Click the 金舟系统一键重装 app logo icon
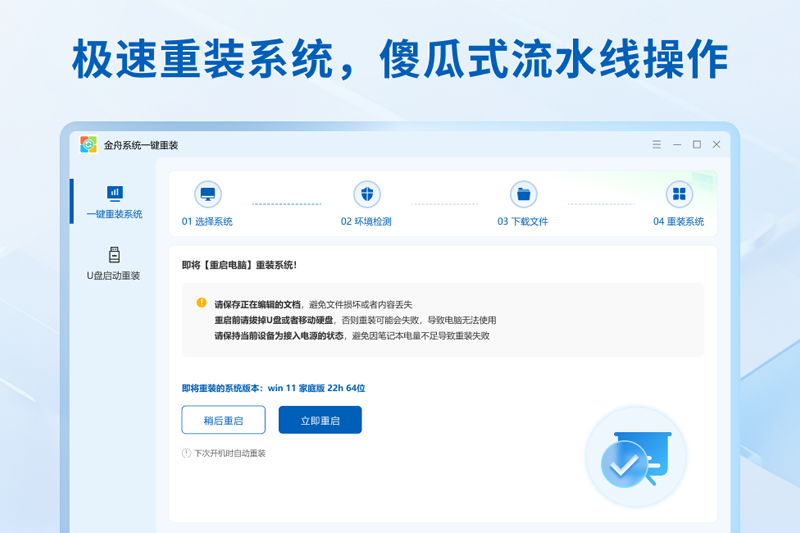Viewport: 800px width, 533px height. click(88, 145)
